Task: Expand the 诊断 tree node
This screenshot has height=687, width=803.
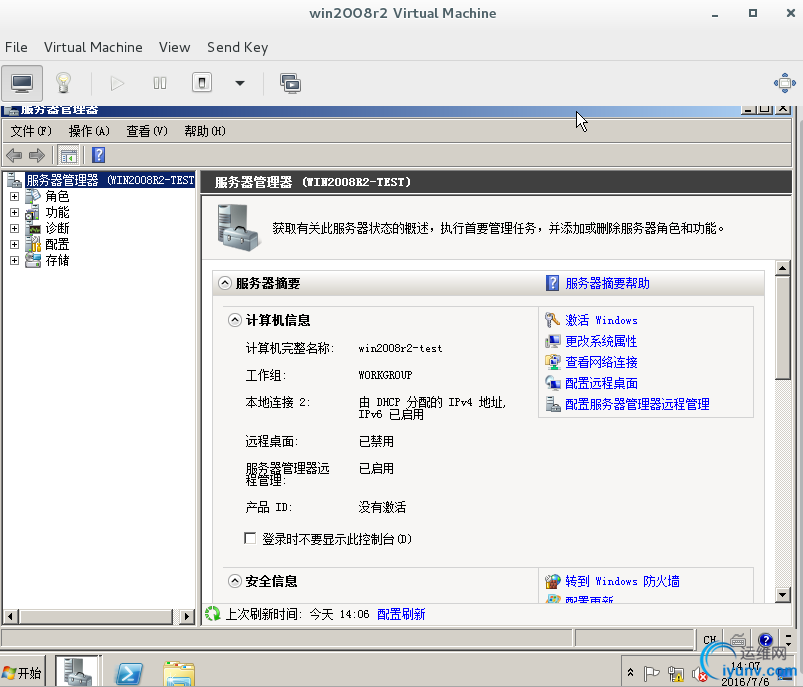Action: 14,228
